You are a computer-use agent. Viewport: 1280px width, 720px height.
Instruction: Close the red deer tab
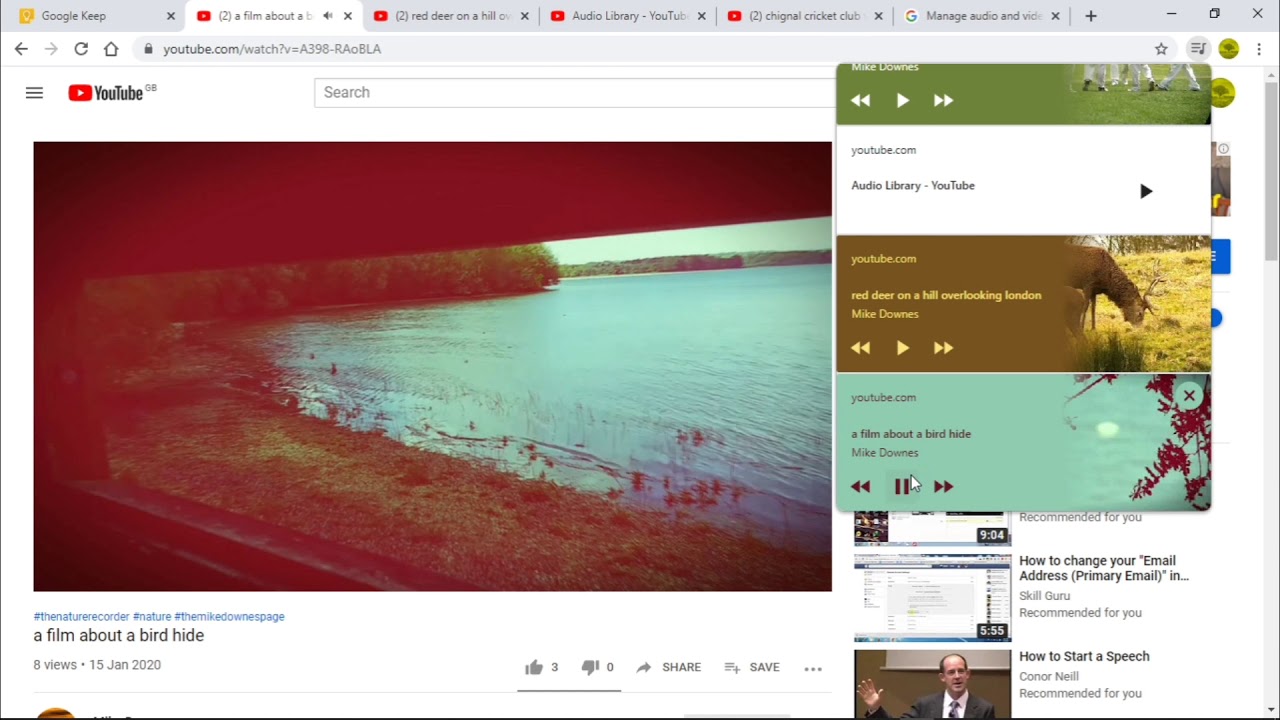pyautogui.click(x=524, y=16)
